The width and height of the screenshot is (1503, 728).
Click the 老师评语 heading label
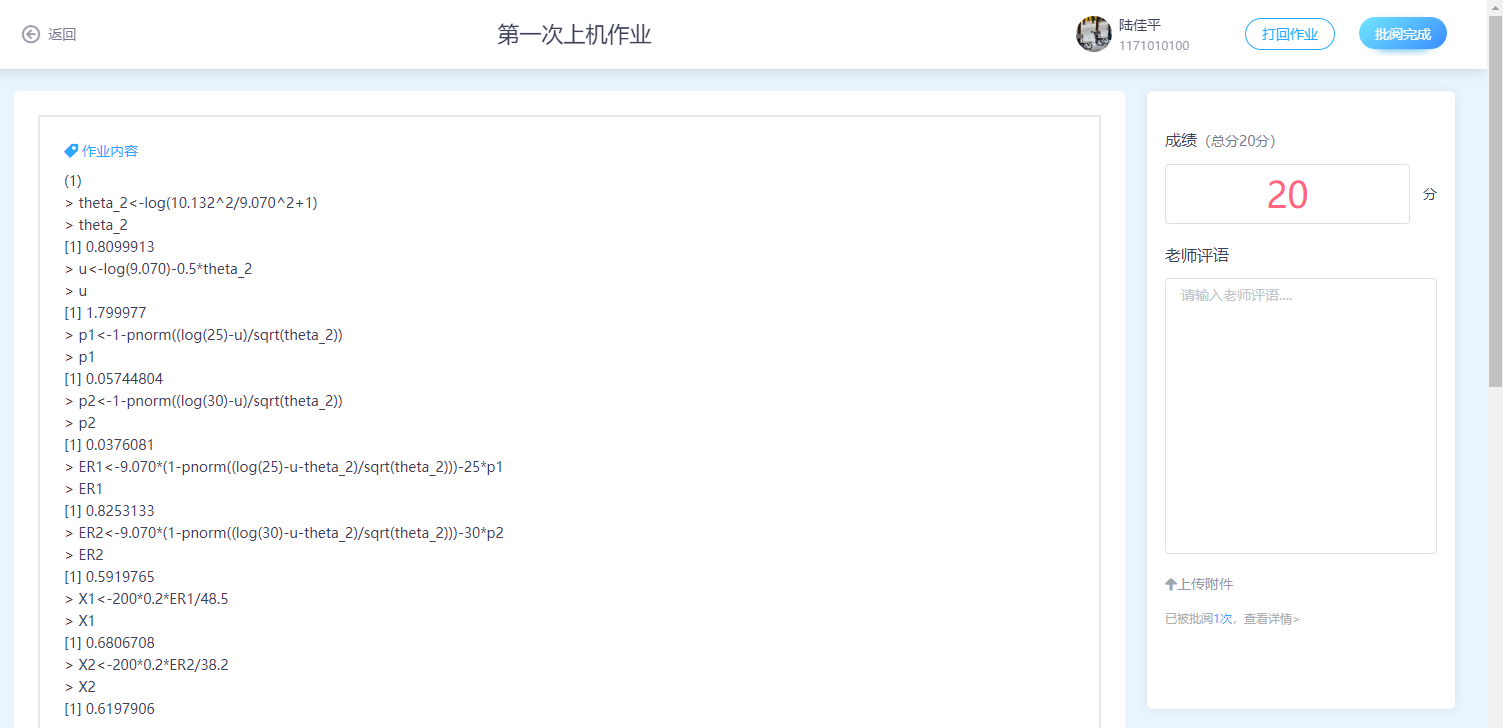1197,256
